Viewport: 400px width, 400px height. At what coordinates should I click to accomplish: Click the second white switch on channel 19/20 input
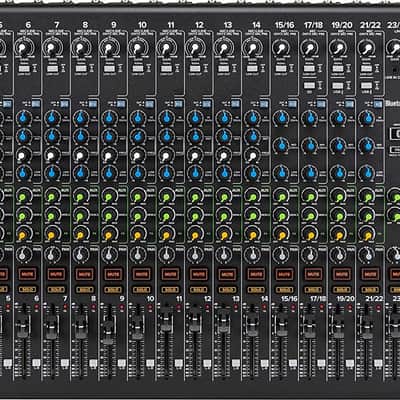point(338,86)
